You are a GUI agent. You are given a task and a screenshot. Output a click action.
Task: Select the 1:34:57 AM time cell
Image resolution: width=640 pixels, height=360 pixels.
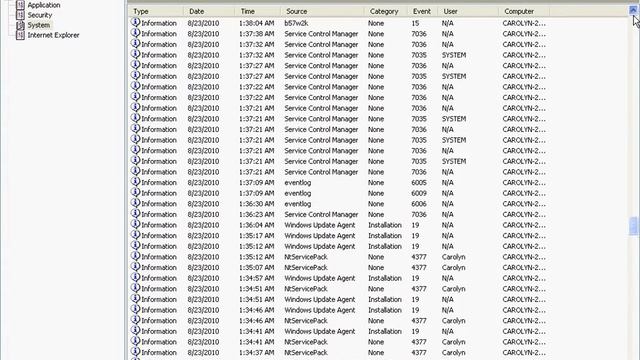pyautogui.click(x=256, y=278)
